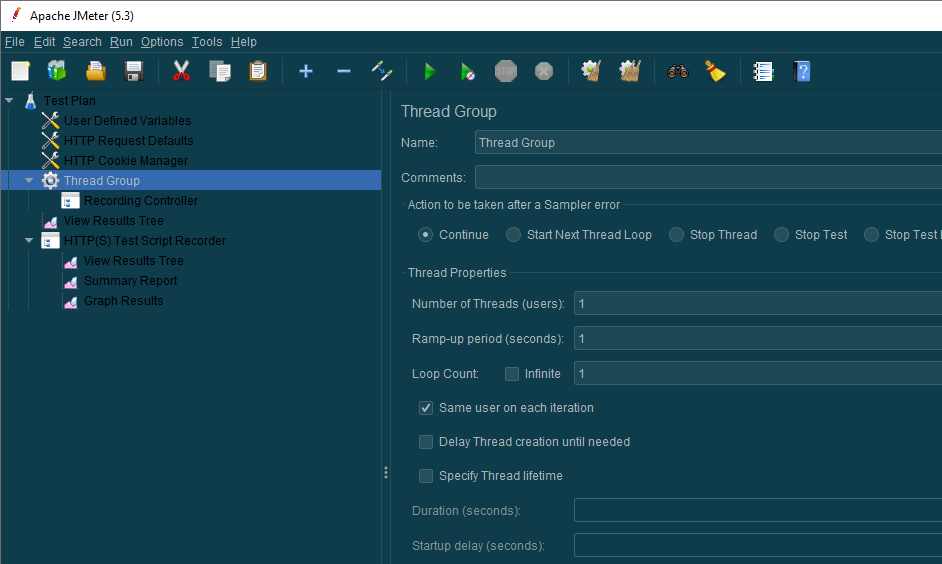
Task: Open the Function Helper list icon
Action: (763, 71)
